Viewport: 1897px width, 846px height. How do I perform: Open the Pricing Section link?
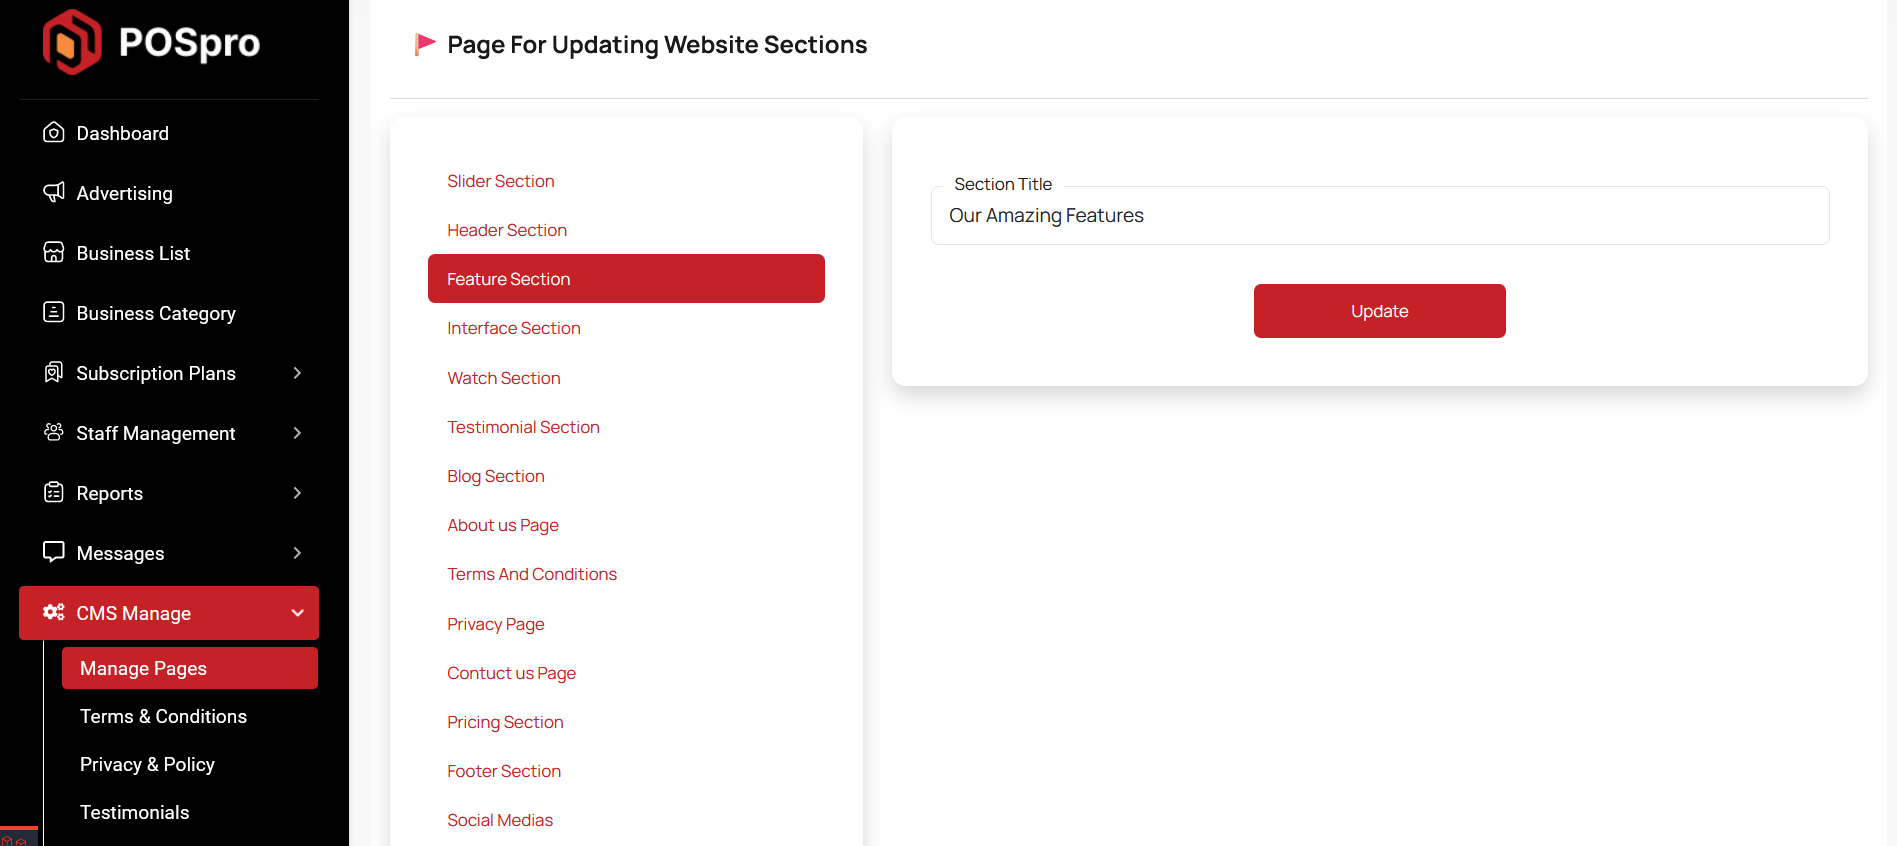click(x=505, y=722)
